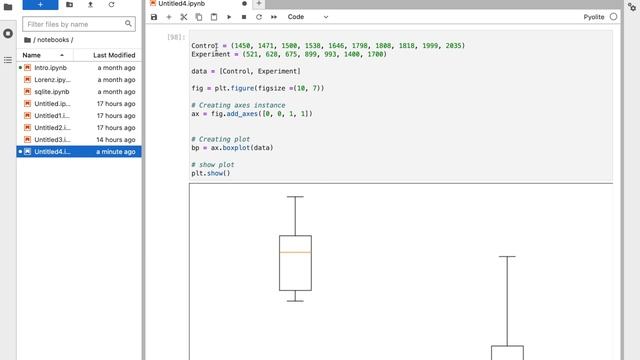The width and height of the screenshot is (640, 360).
Task: Open the table of contents sidebar icon
Action: [x=8, y=60]
